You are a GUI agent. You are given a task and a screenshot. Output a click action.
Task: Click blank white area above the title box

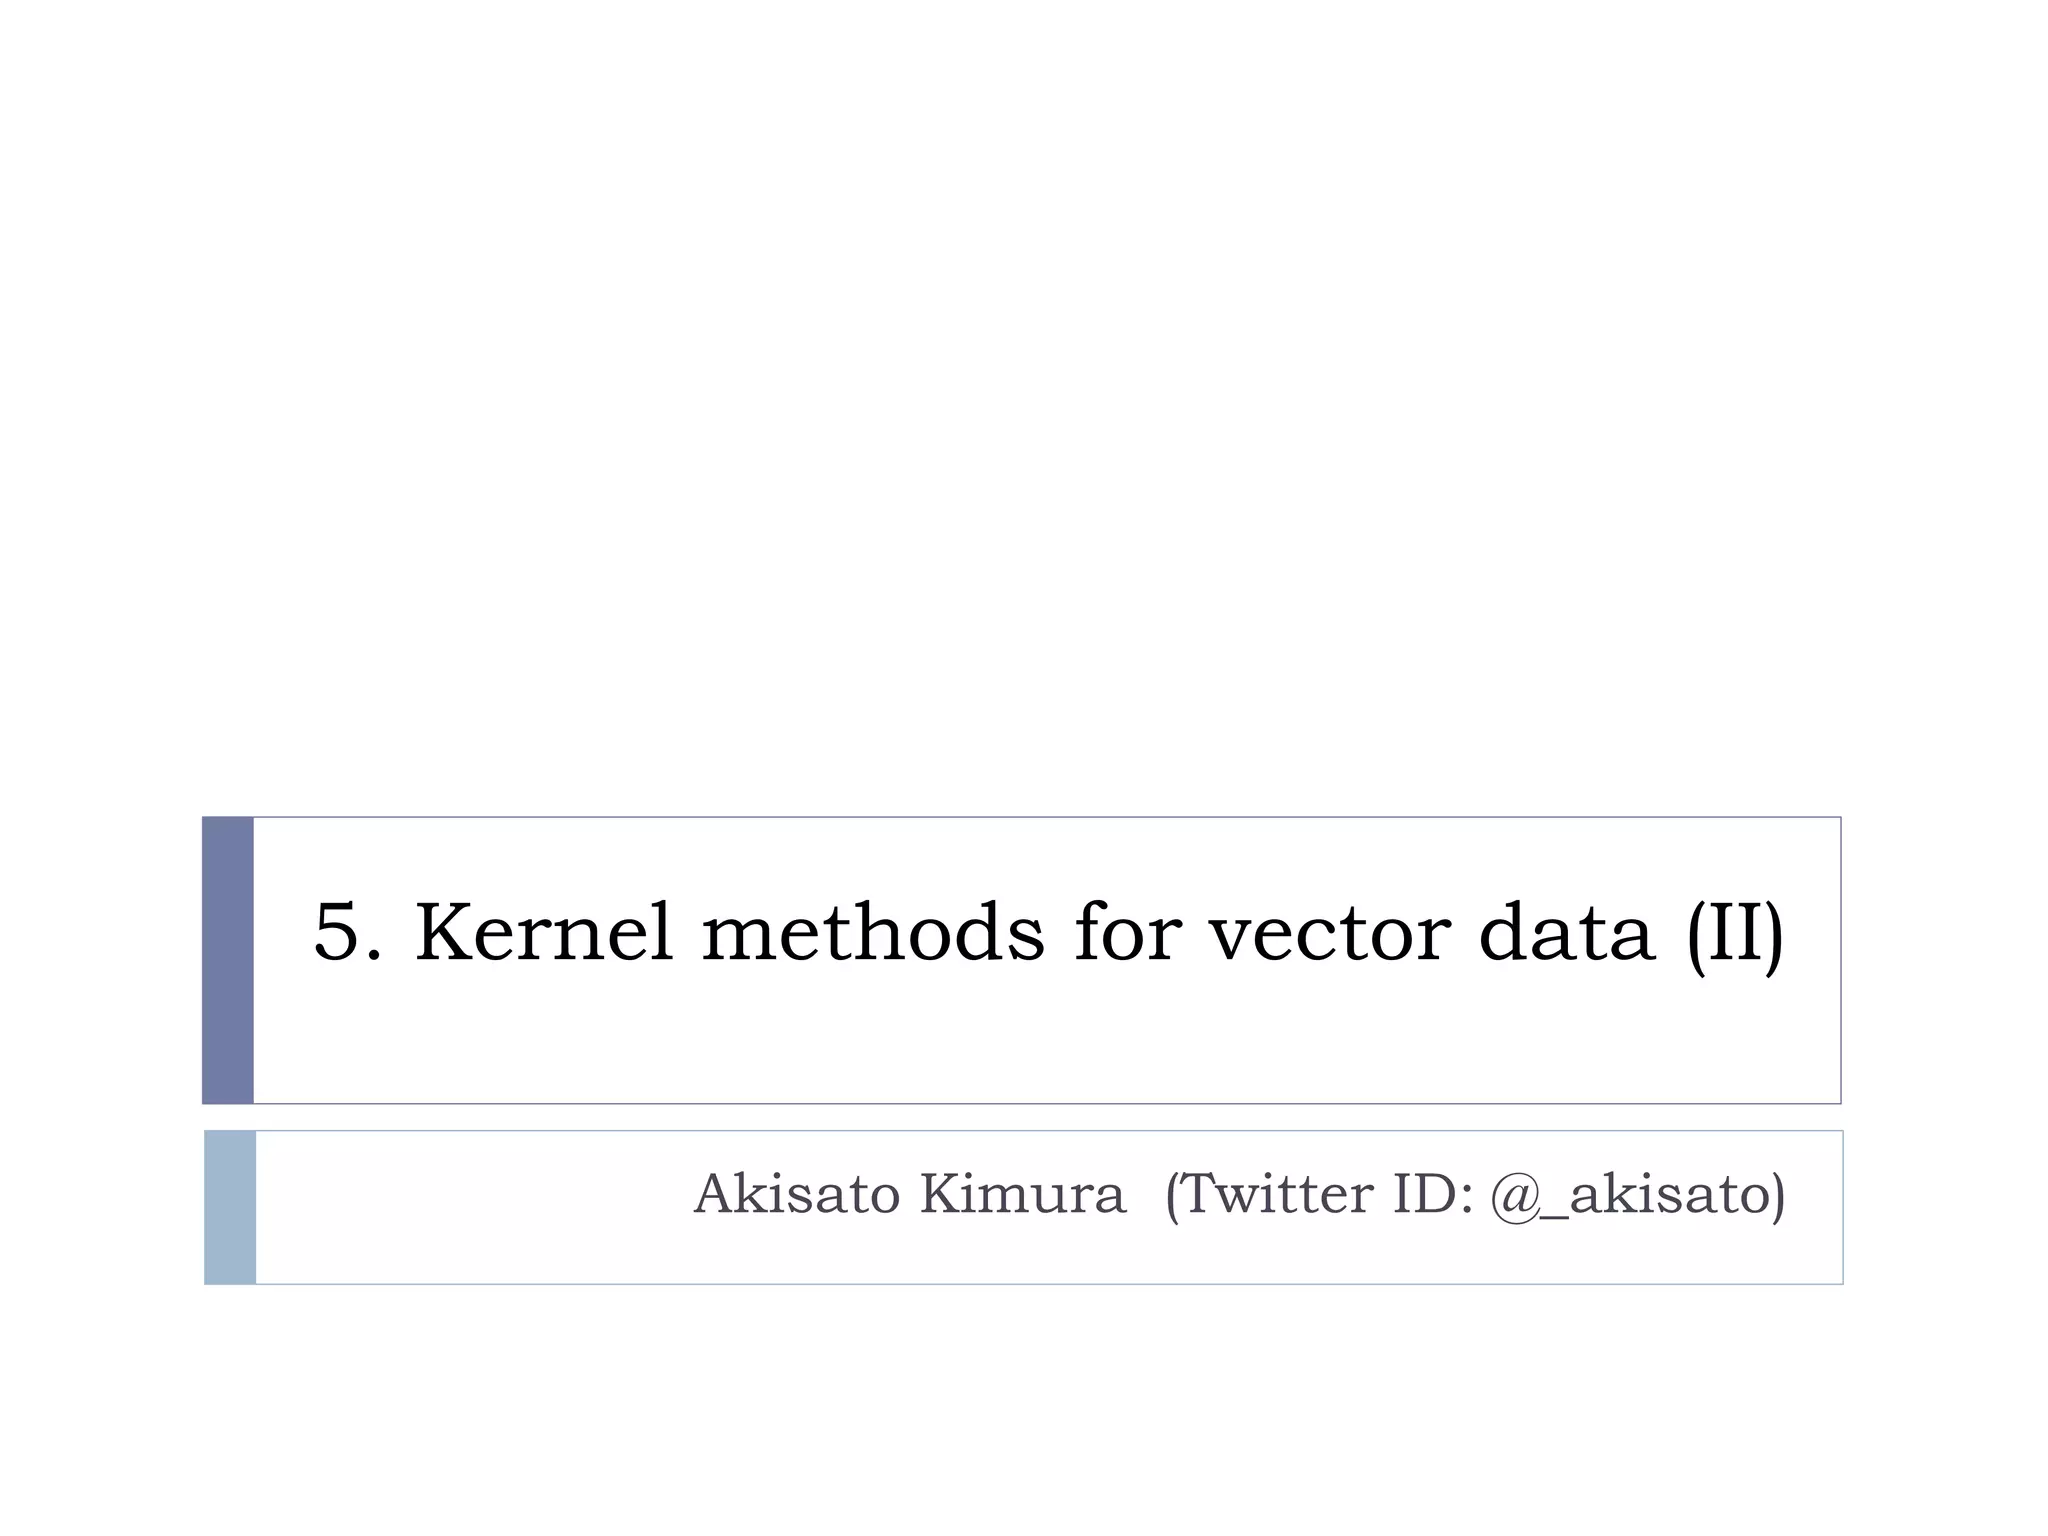point(1024,400)
